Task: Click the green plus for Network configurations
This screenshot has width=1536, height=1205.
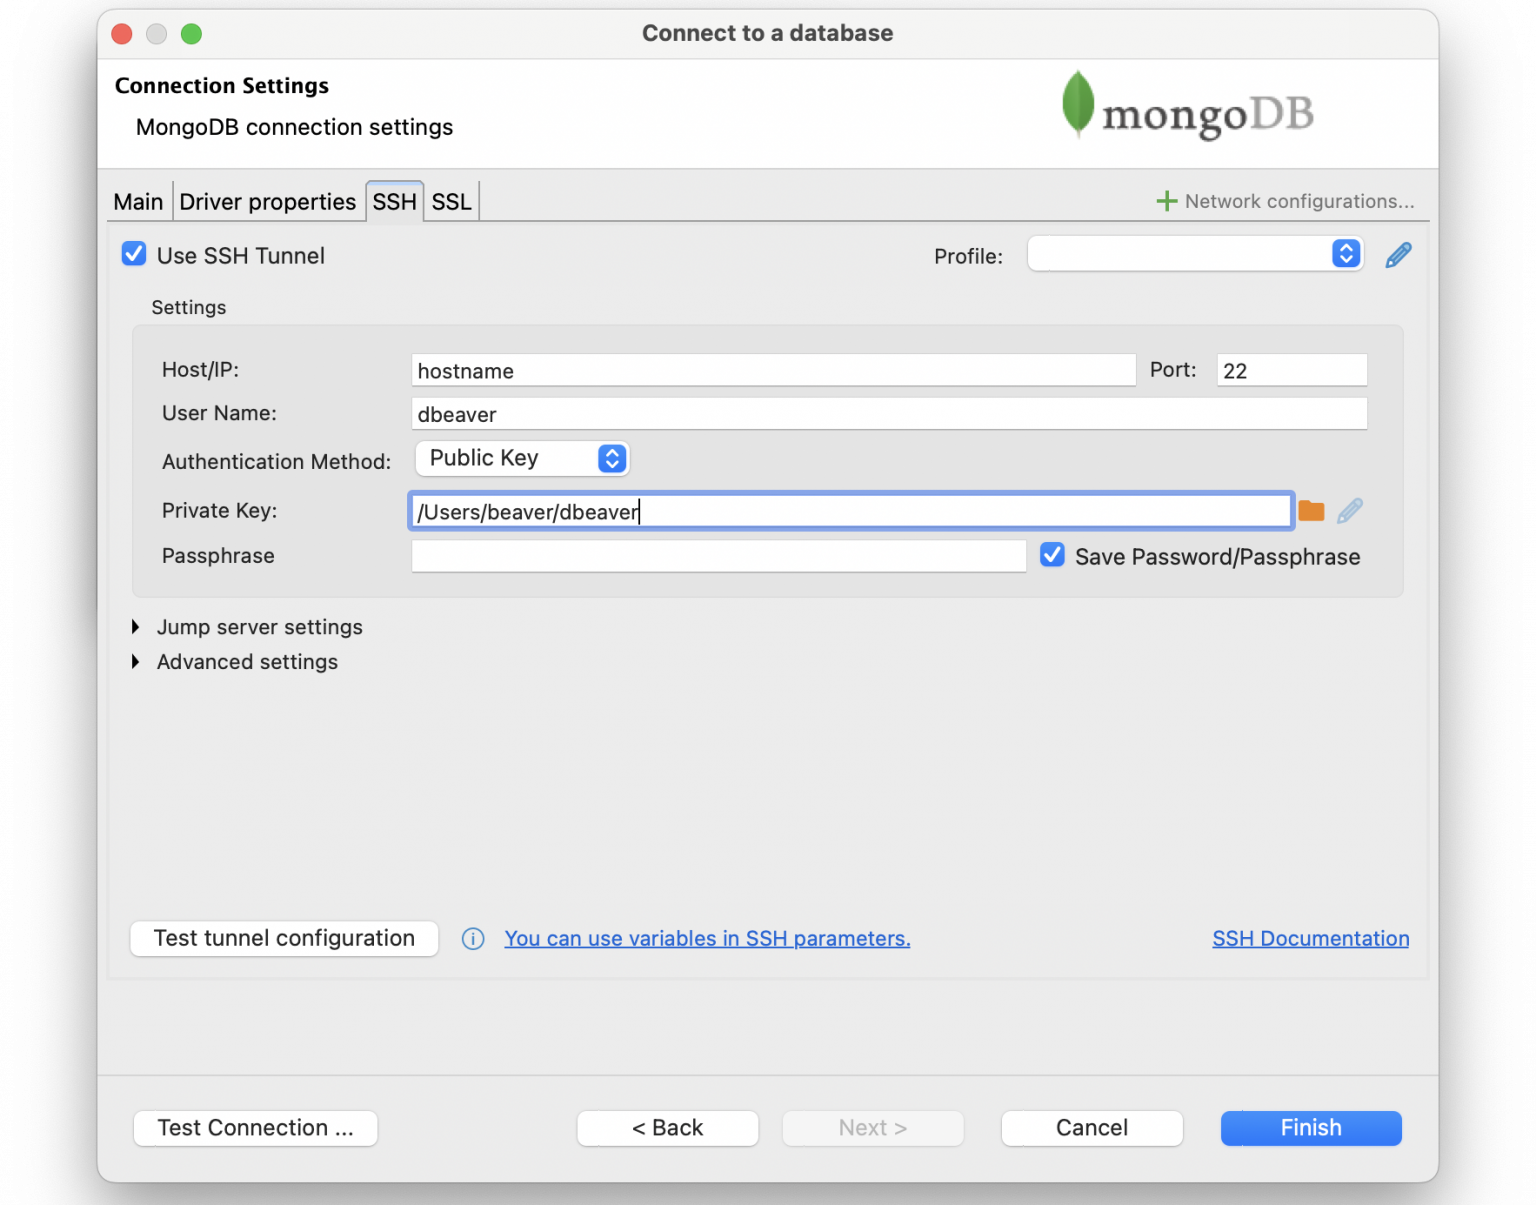Action: pos(1165,200)
